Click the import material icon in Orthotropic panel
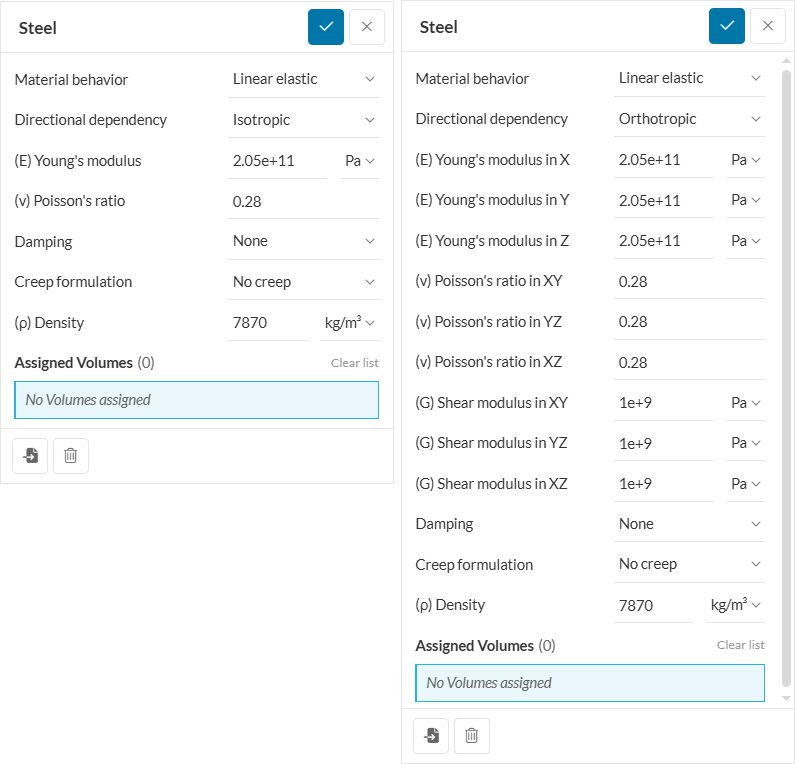This screenshot has height=764, width=795. tap(431, 736)
